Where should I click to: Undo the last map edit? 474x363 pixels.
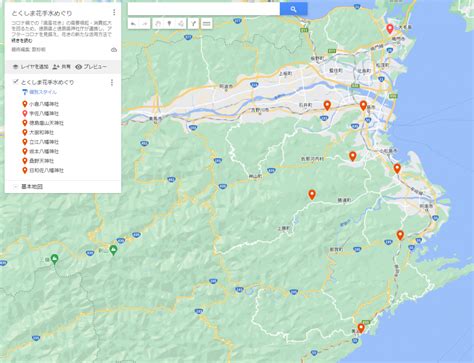tap(133, 24)
